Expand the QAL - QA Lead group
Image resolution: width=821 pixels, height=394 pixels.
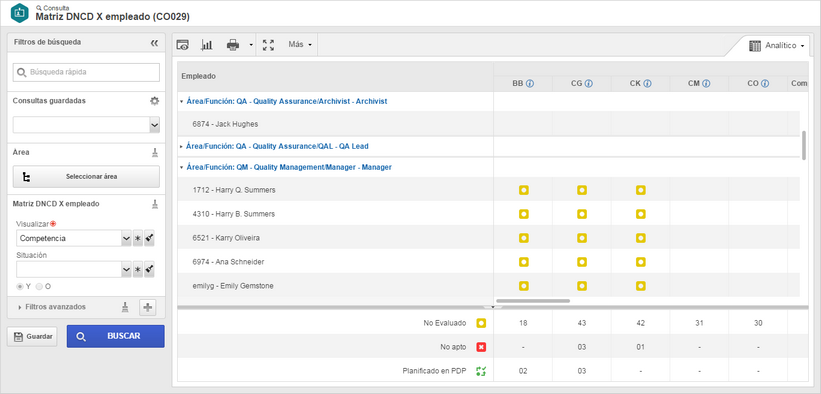click(181, 147)
